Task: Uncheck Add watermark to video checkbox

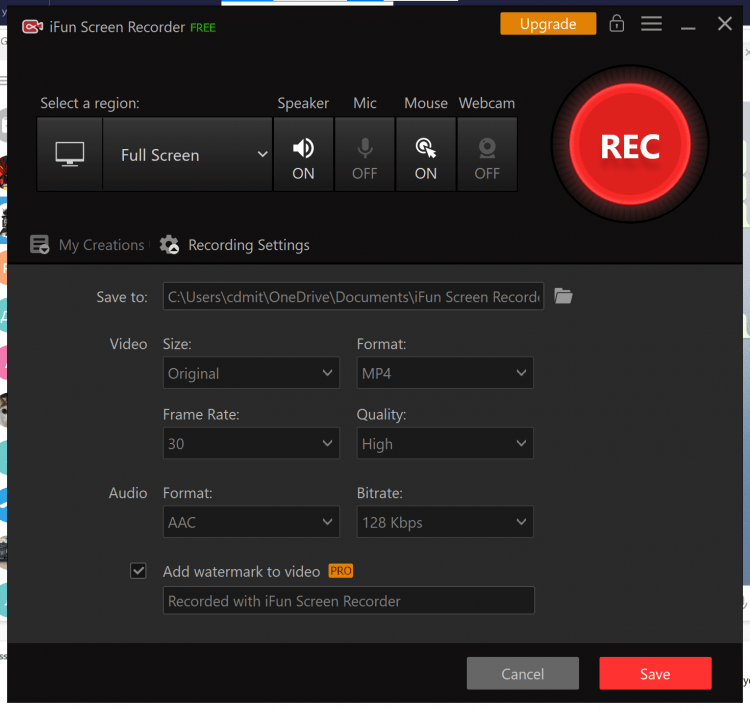Action: click(138, 571)
